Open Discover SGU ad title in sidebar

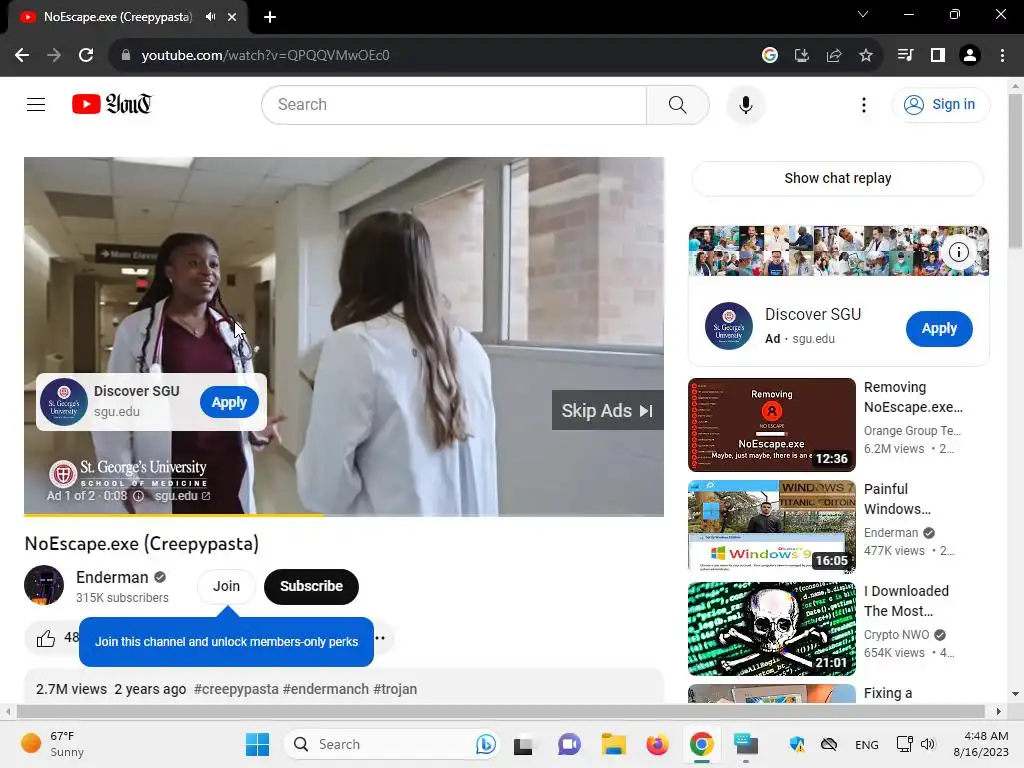pos(812,315)
